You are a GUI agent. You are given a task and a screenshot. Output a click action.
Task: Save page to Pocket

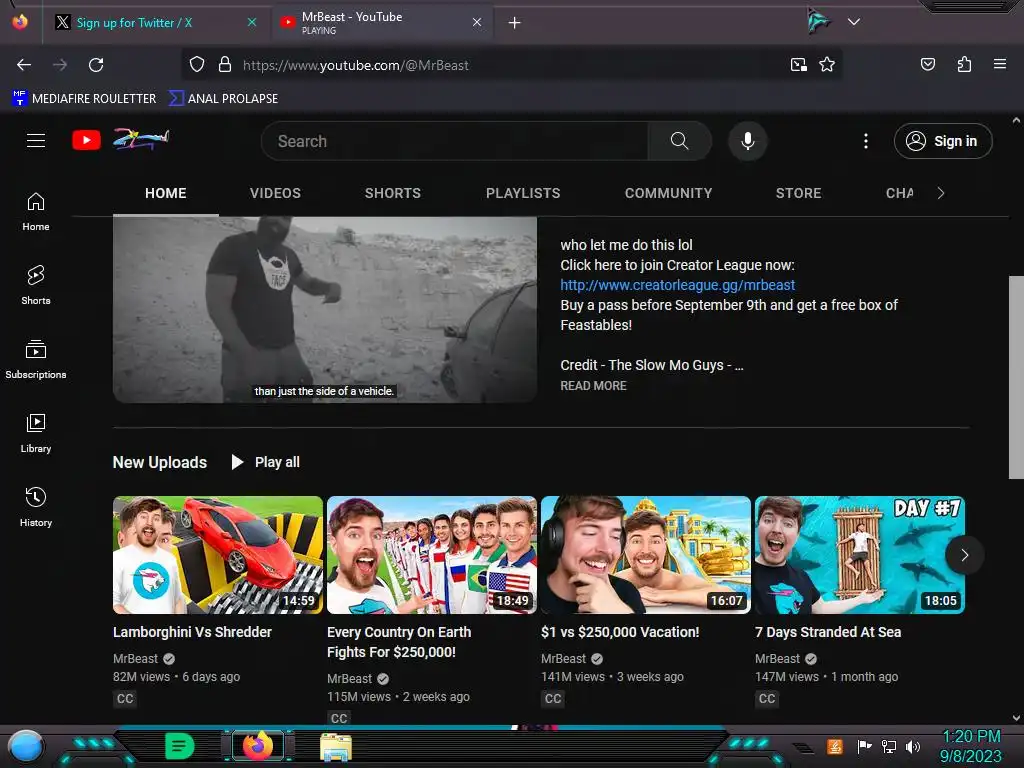click(x=928, y=64)
